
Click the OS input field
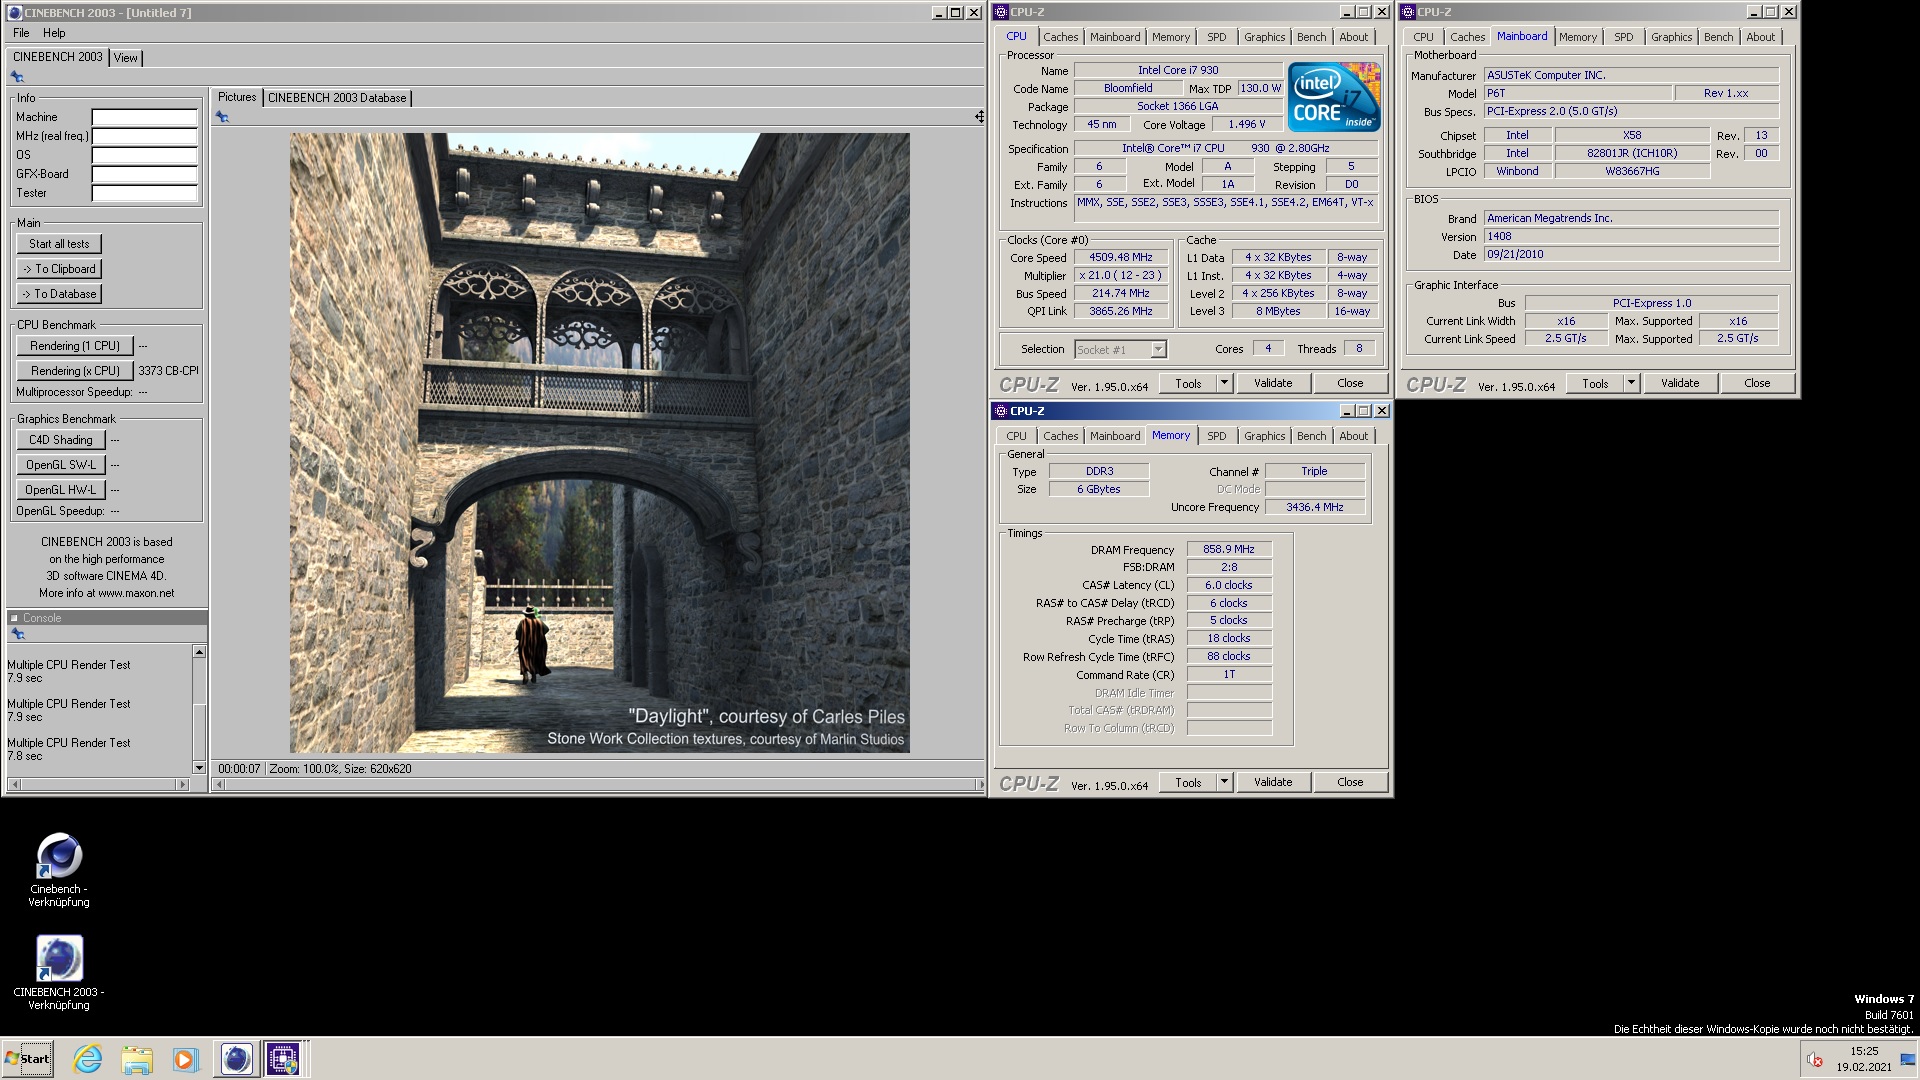point(145,155)
